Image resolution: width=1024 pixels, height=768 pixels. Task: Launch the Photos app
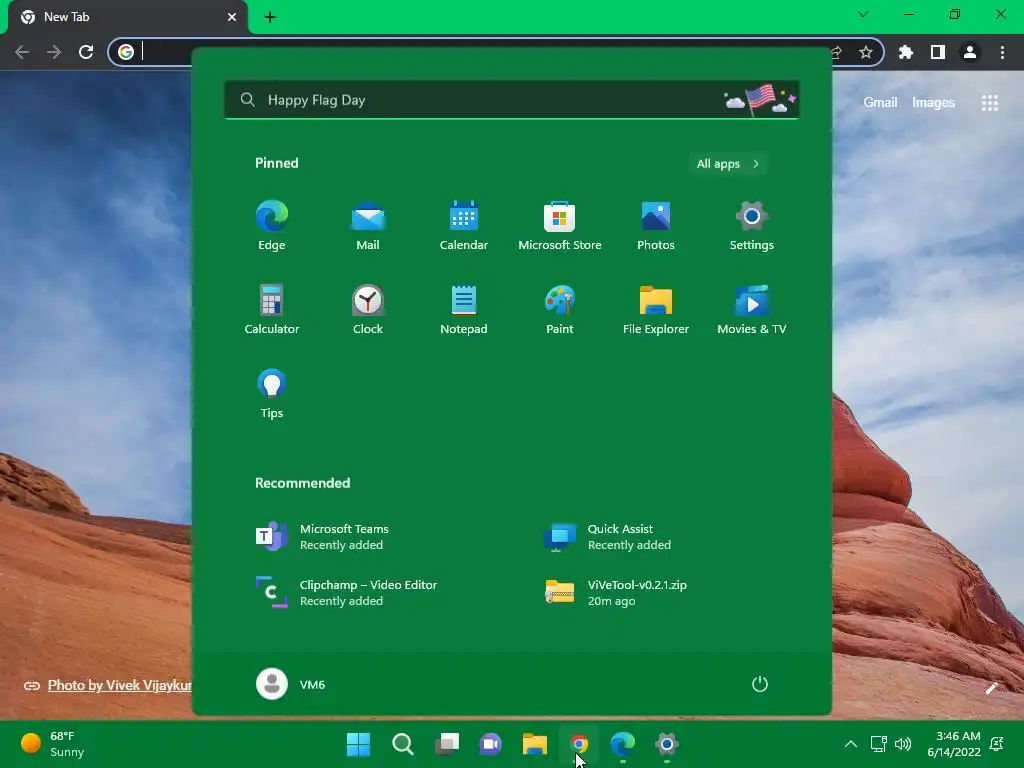click(x=656, y=225)
